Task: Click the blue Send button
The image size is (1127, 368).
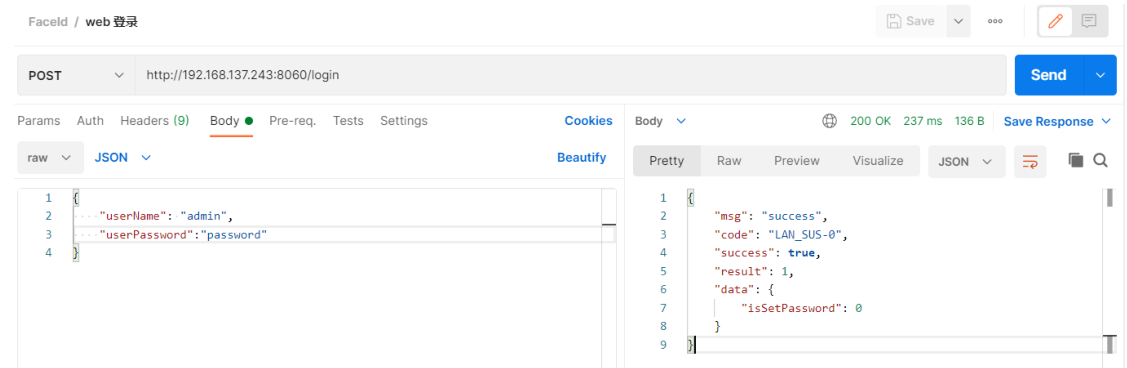Action: click(x=1049, y=75)
